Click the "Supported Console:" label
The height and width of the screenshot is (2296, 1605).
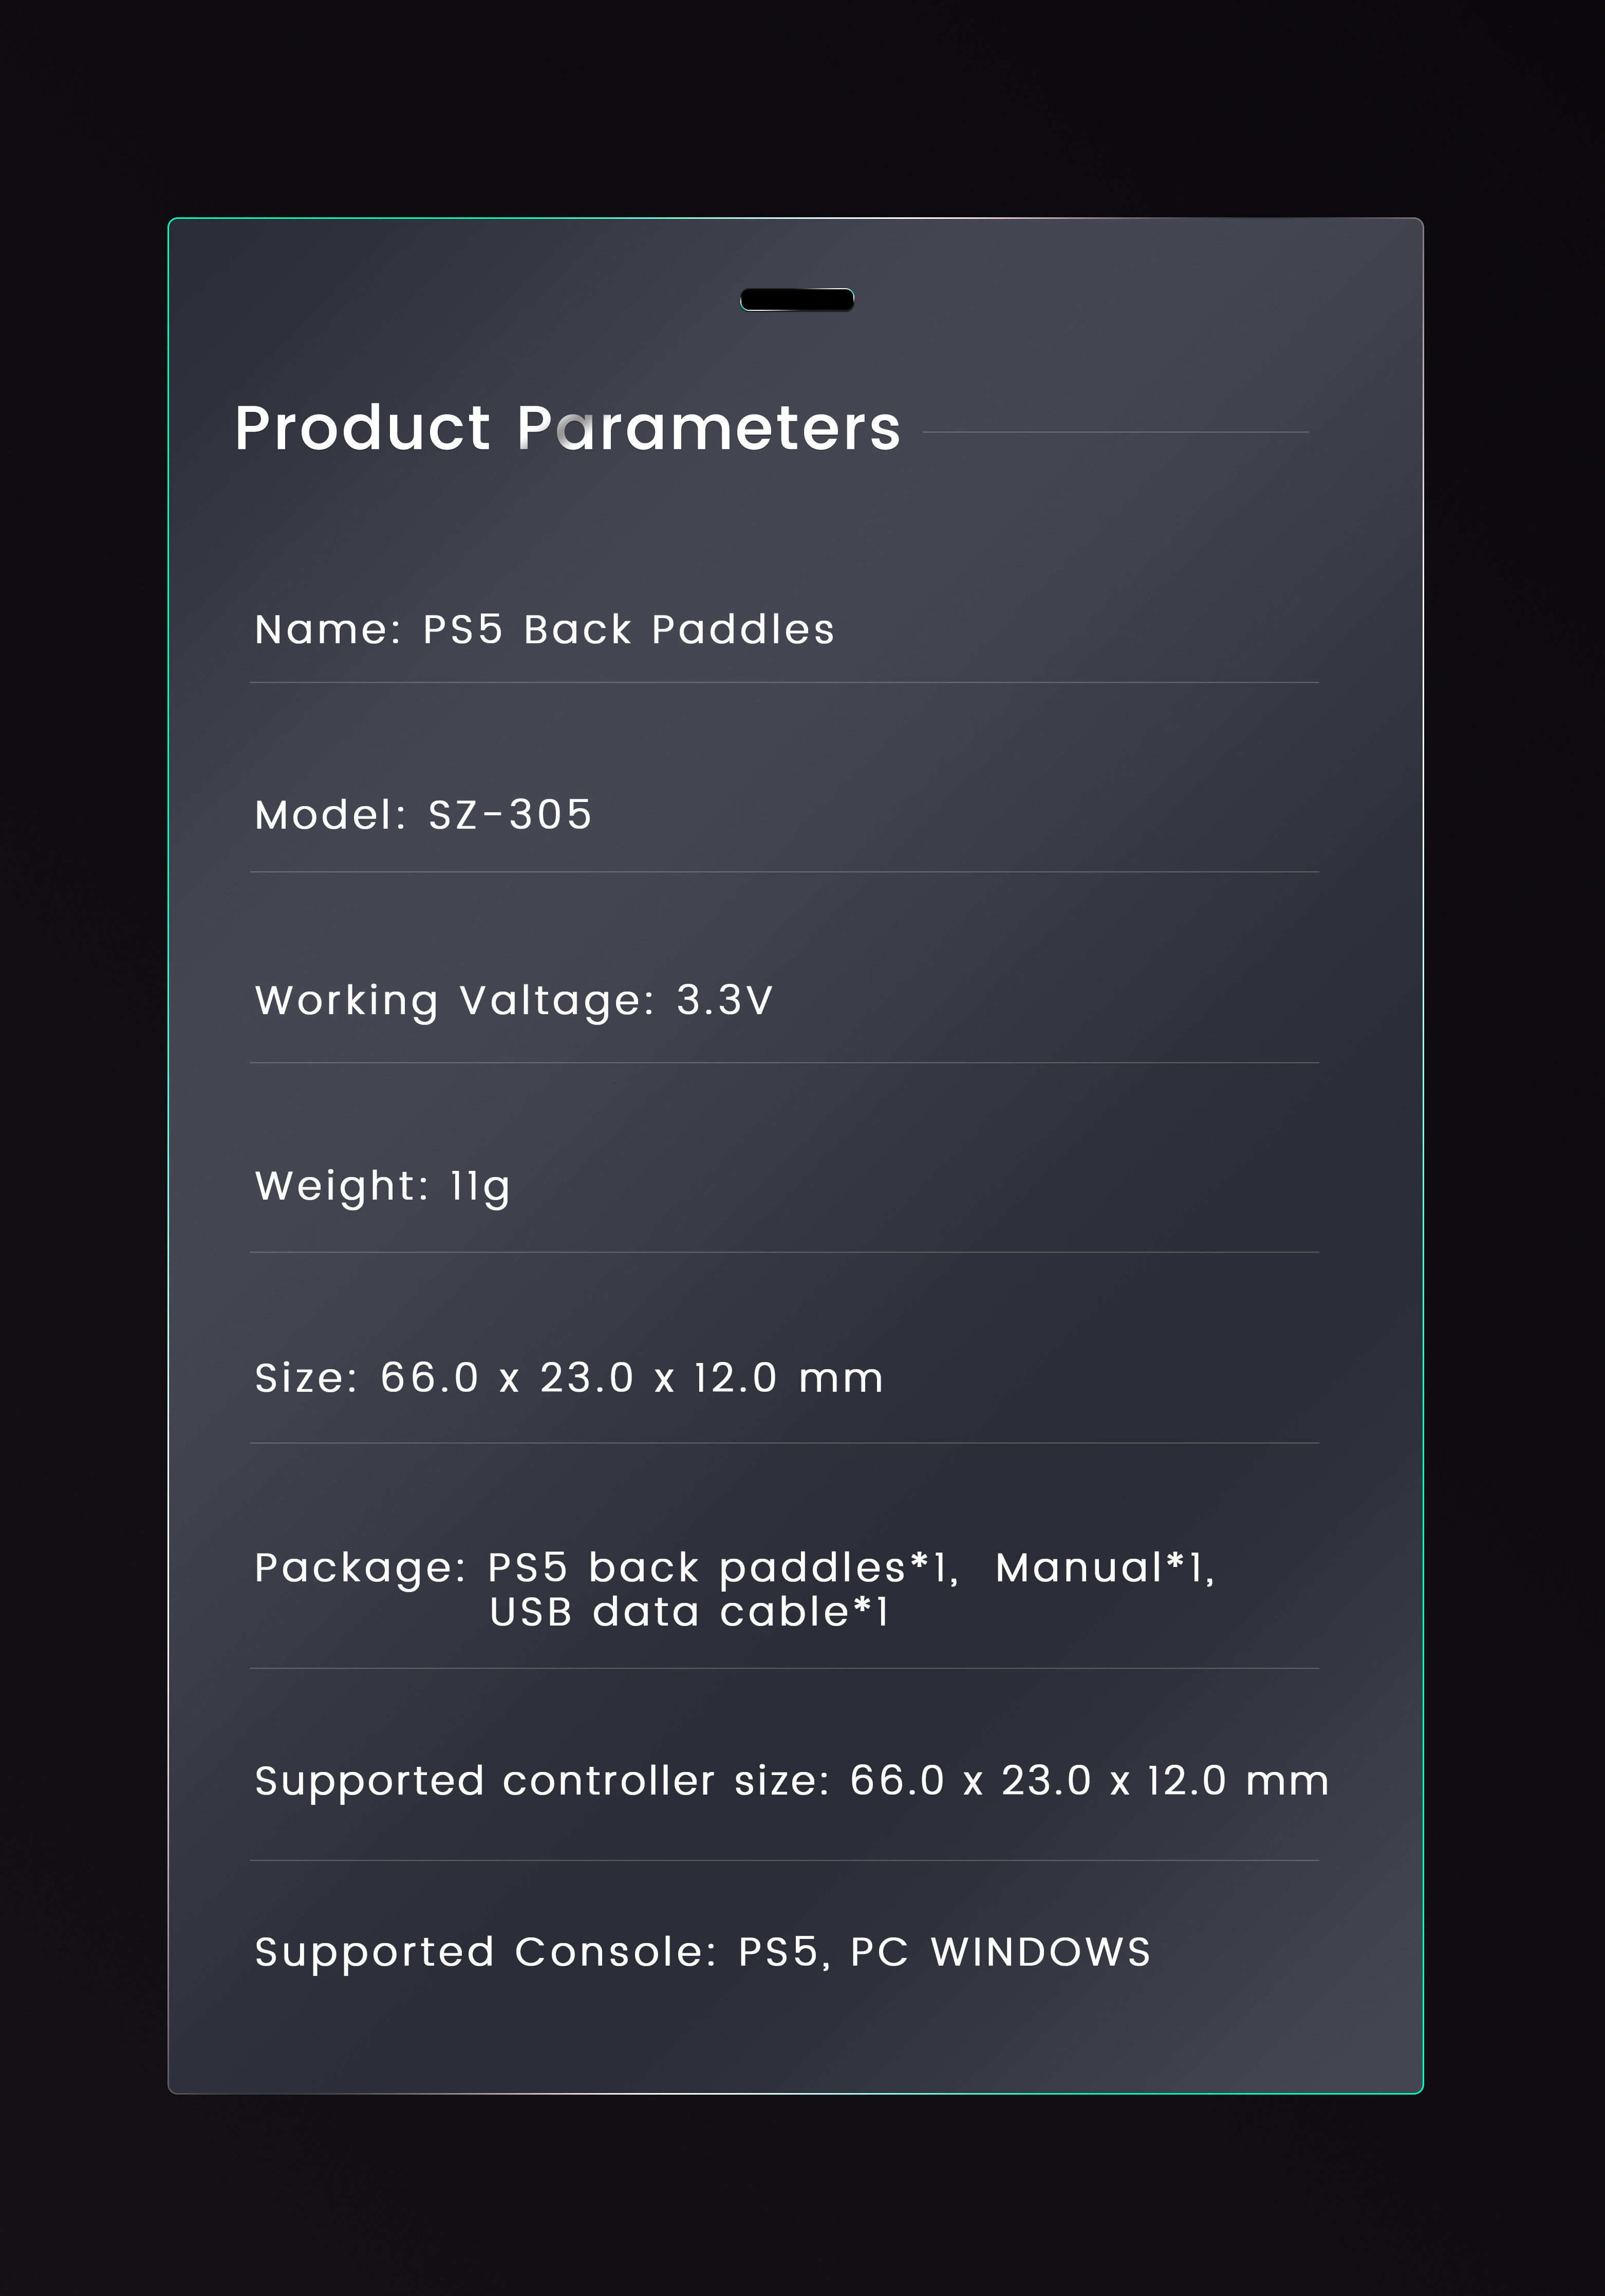[x=486, y=1952]
